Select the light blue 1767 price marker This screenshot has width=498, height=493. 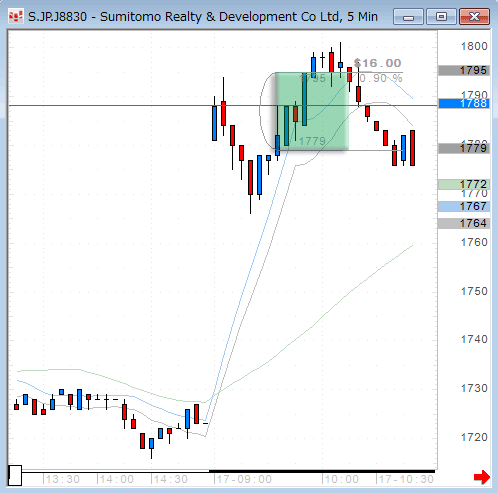pyautogui.click(x=464, y=206)
